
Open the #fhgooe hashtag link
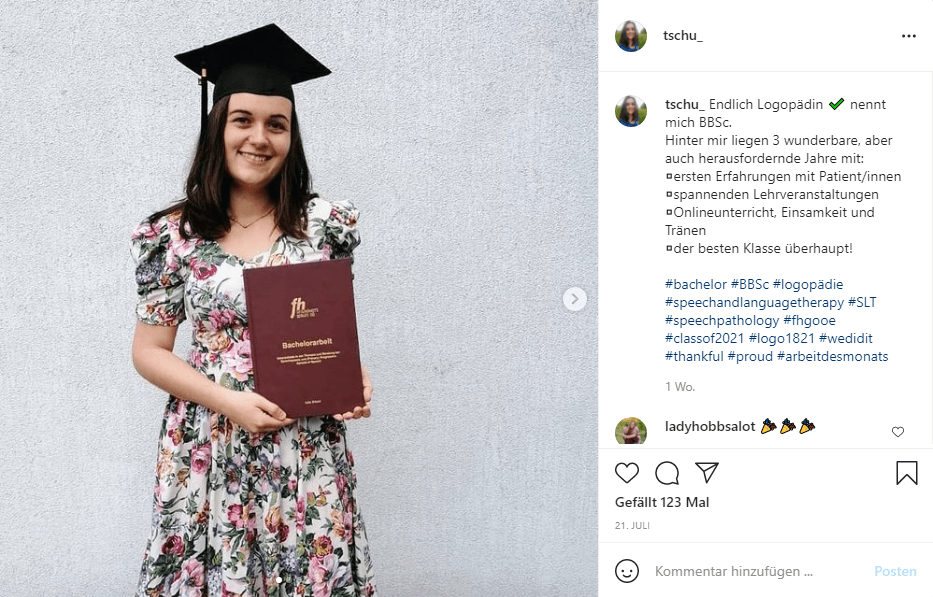pyautogui.click(x=809, y=321)
